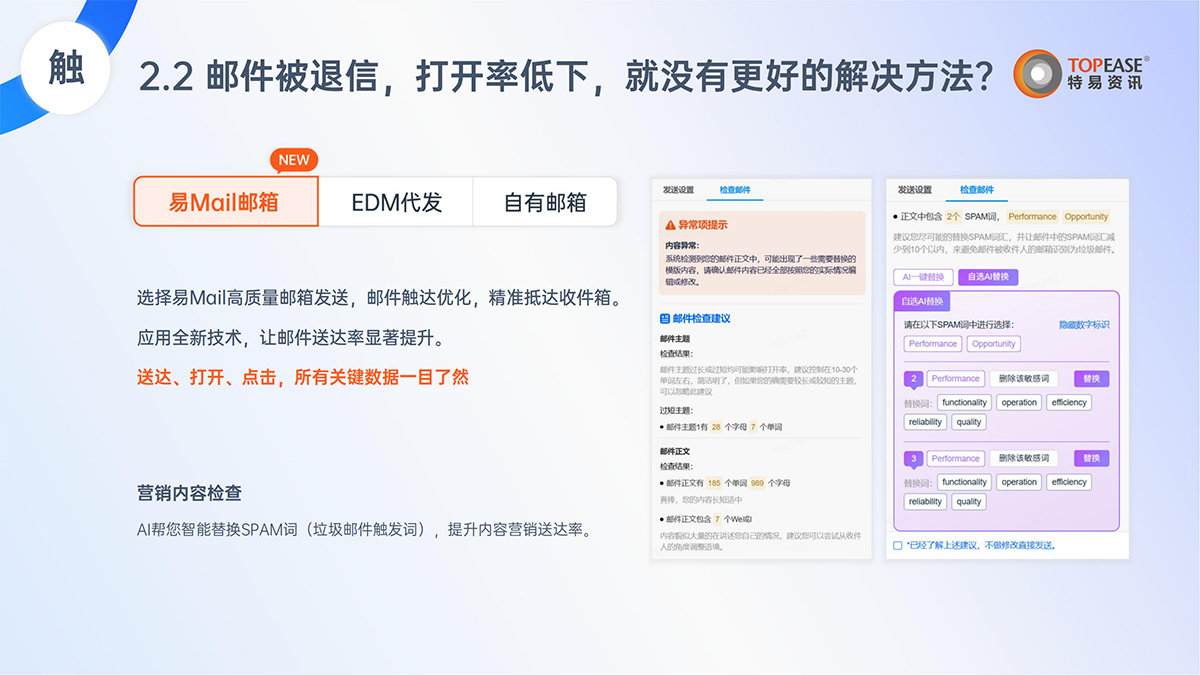Click the round 触 badge
The width and height of the screenshot is (1200, 675).
coord(66,69)
